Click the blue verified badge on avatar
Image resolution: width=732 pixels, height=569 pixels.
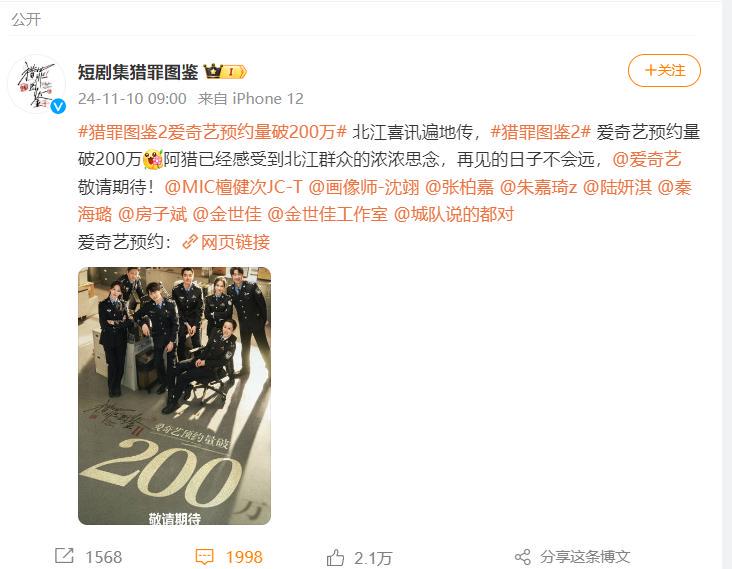58,106
